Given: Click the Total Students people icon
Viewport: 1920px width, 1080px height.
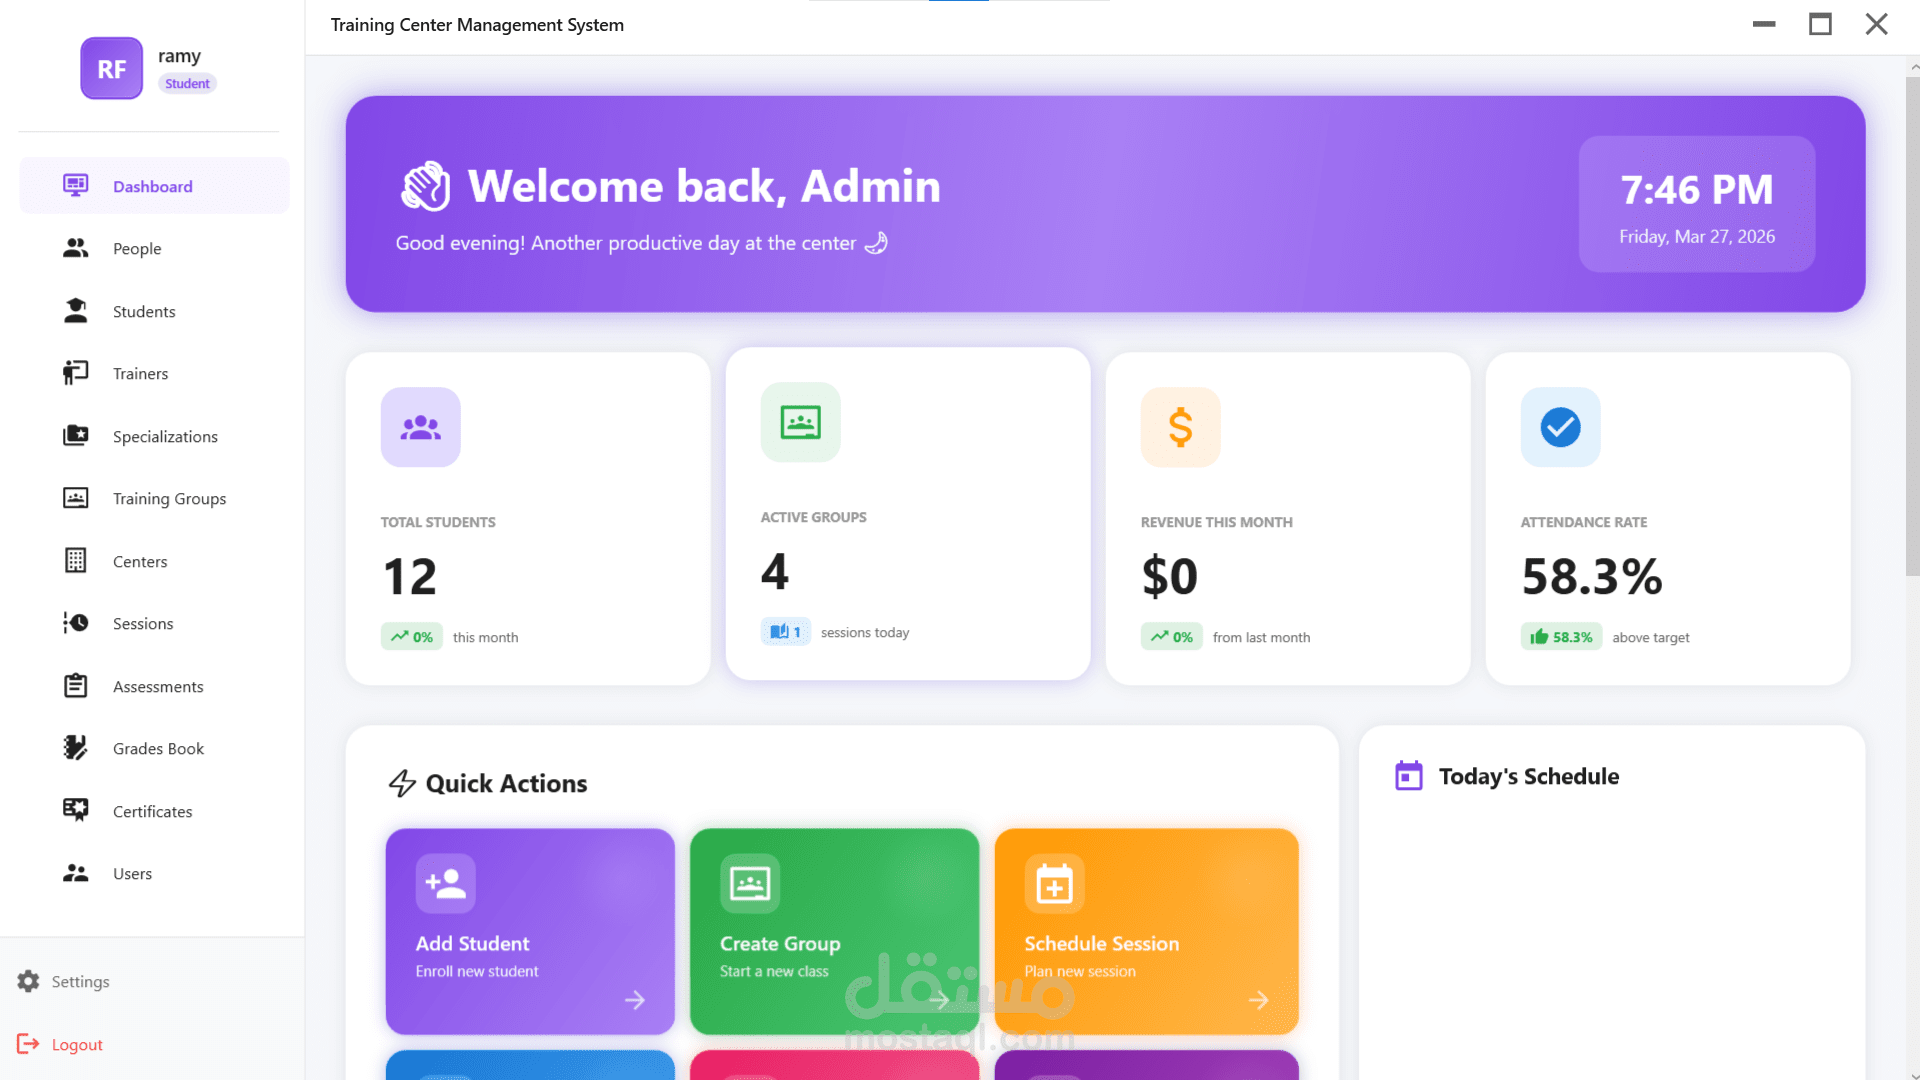Looking at the screenshot, I should tap(421, 428).
